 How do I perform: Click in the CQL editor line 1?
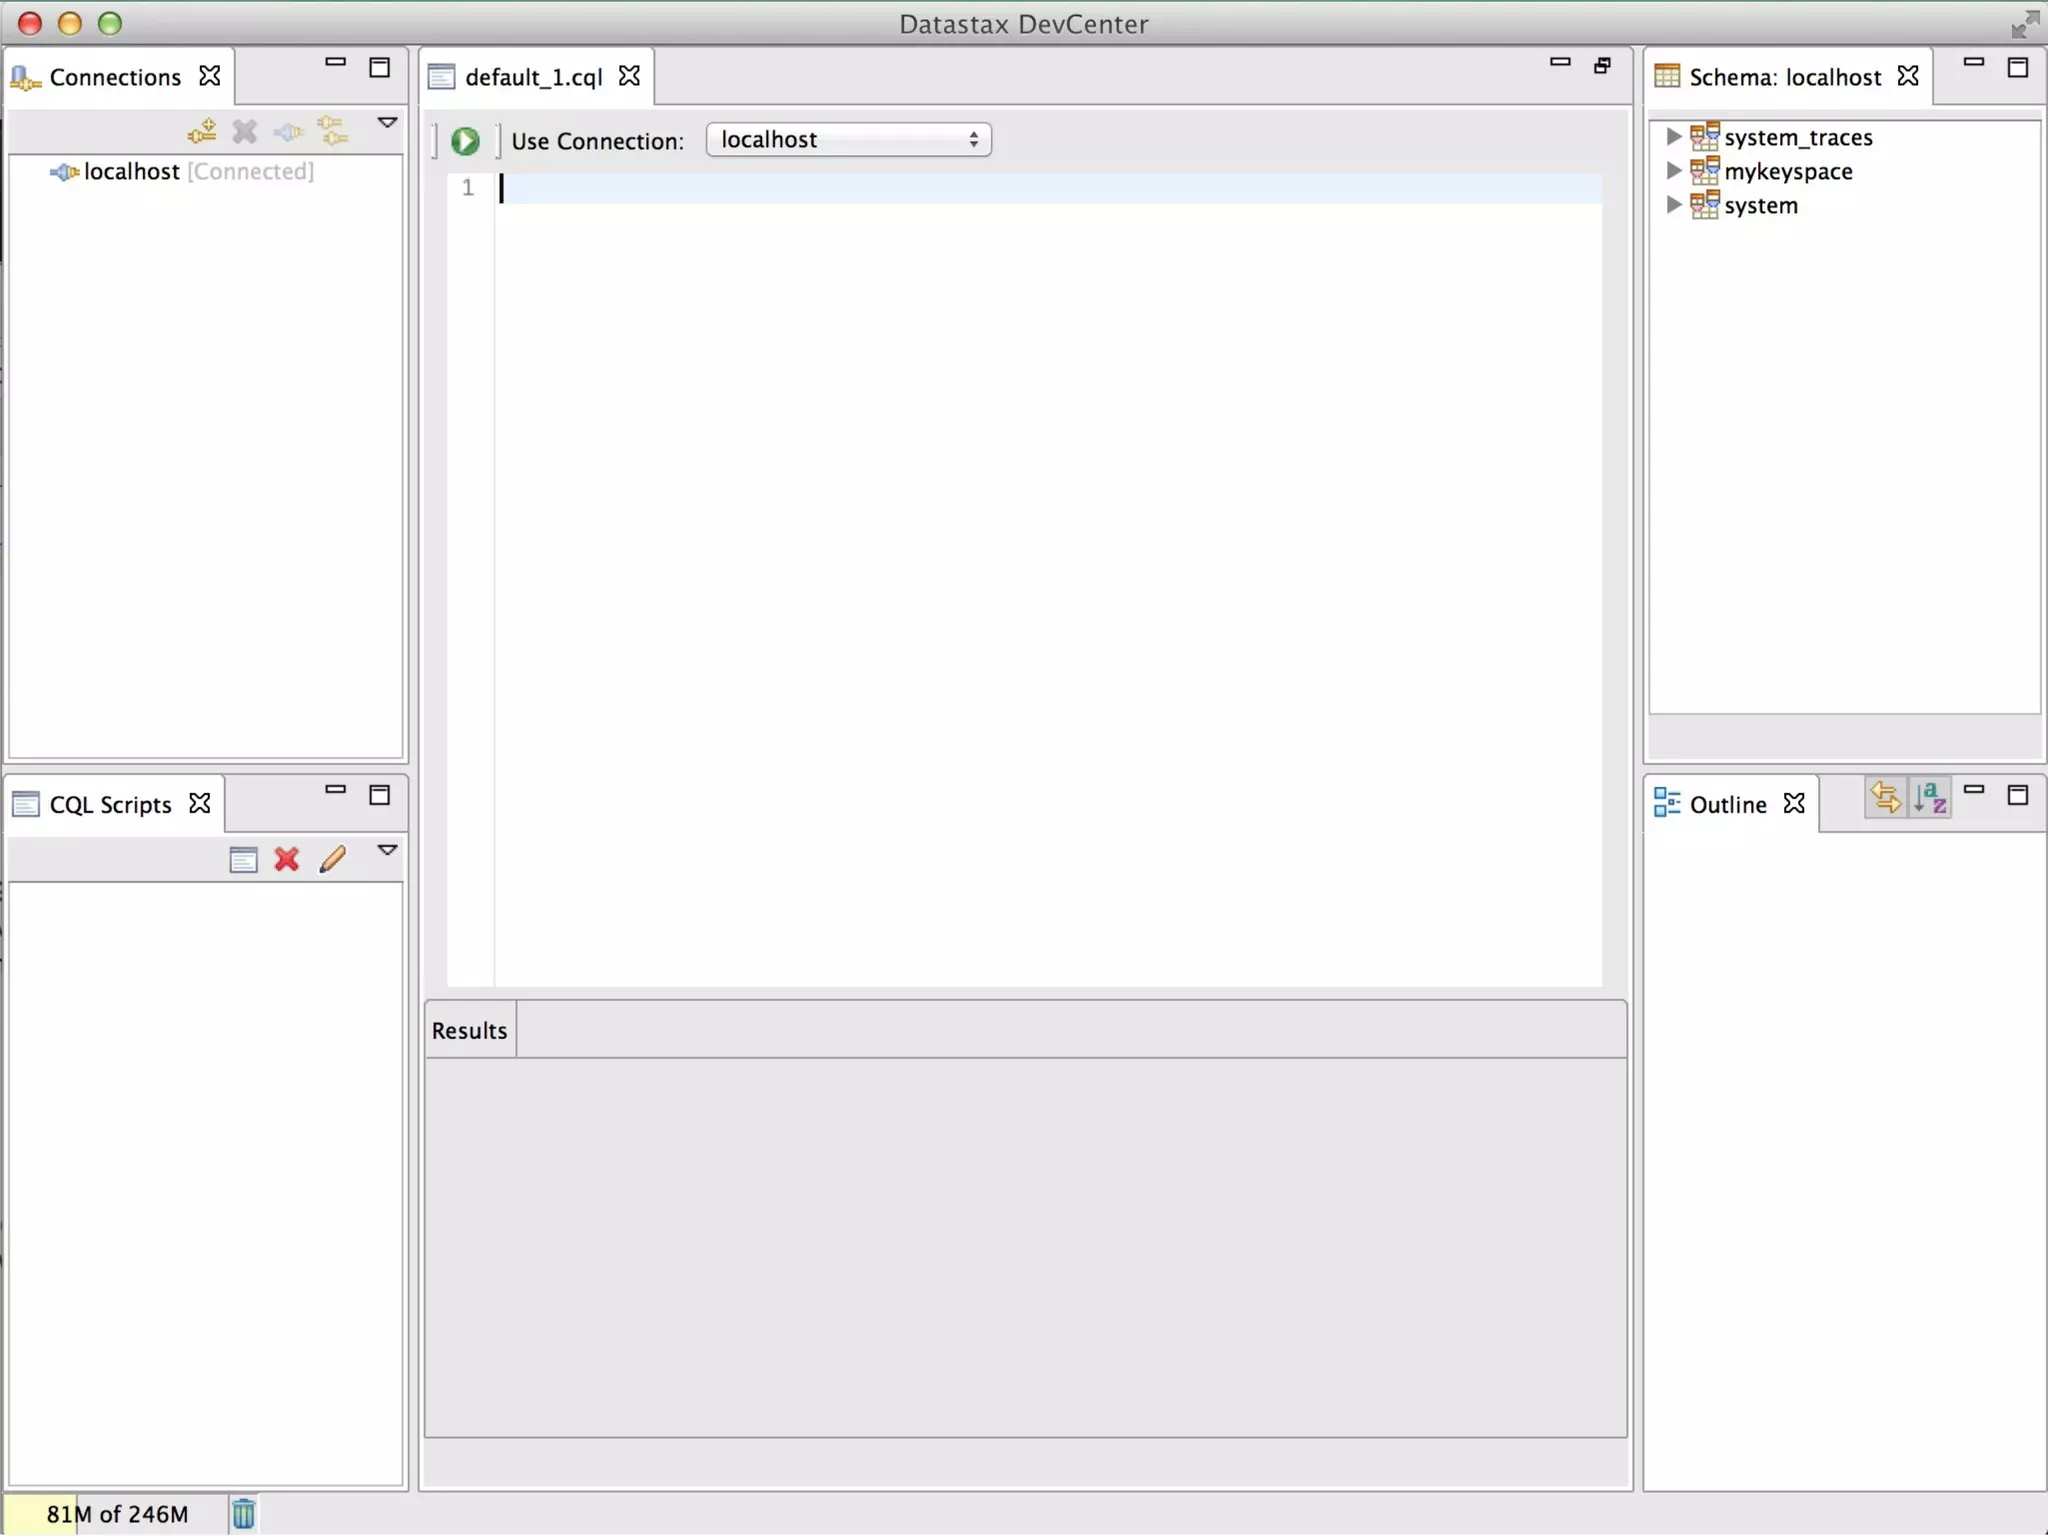coord(1000,188)
